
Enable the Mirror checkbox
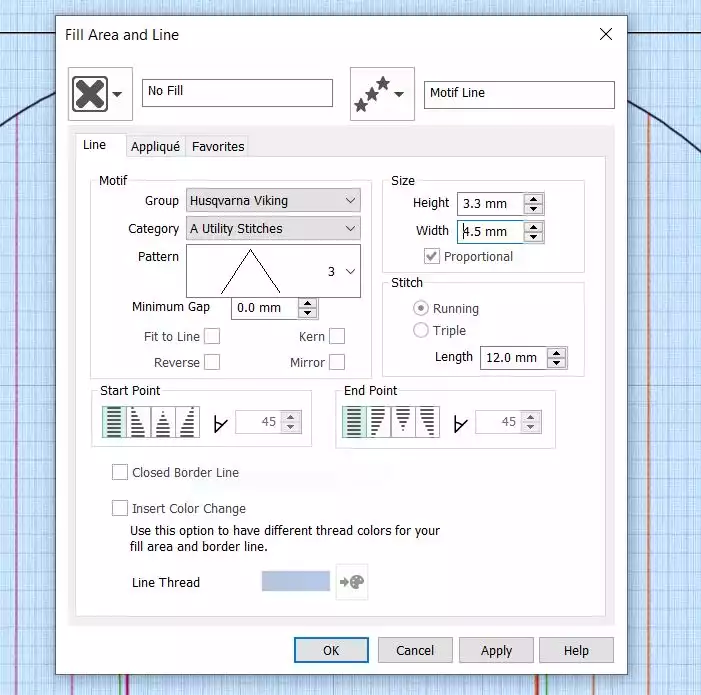pos(337,362)
